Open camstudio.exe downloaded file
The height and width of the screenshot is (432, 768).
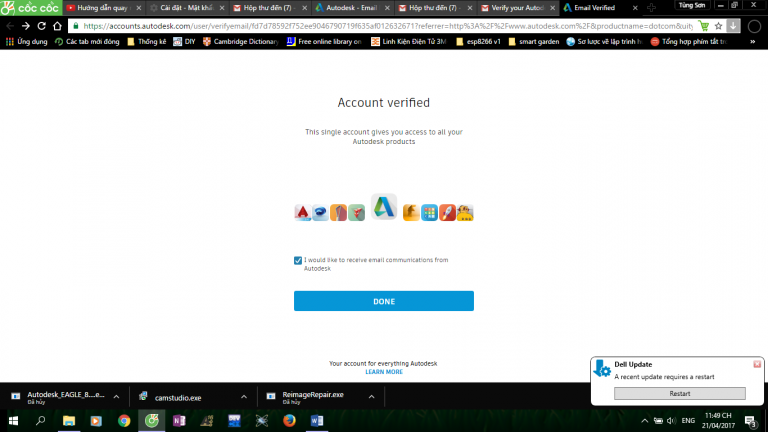tap(177, 398)
